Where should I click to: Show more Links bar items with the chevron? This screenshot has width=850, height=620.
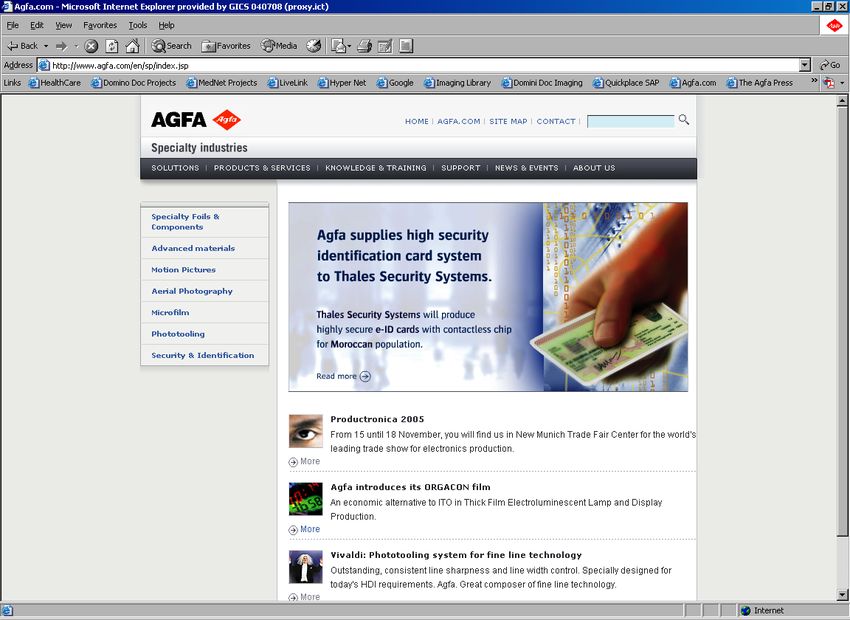click(814, 81)
